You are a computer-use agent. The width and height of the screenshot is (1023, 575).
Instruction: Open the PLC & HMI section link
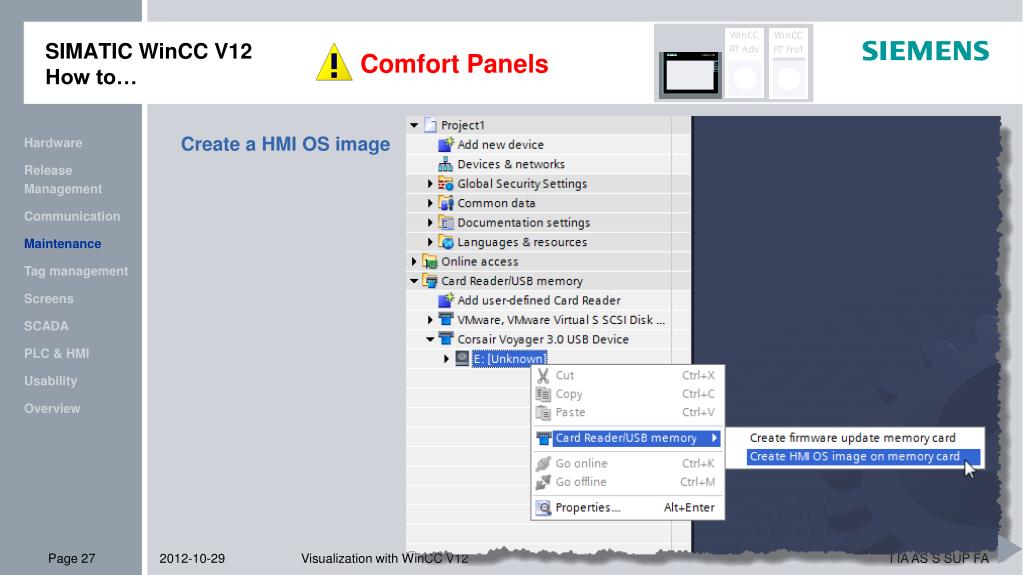tap(56, 353)
